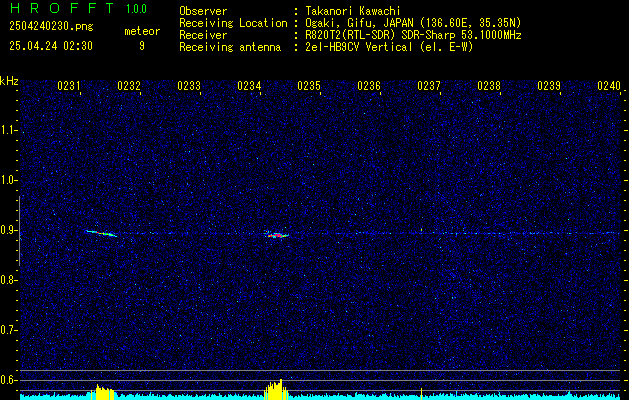Click the kHz axis unit label
Image resolution: width=629 pixels, height=400 pixels.
tap(9, 81)
